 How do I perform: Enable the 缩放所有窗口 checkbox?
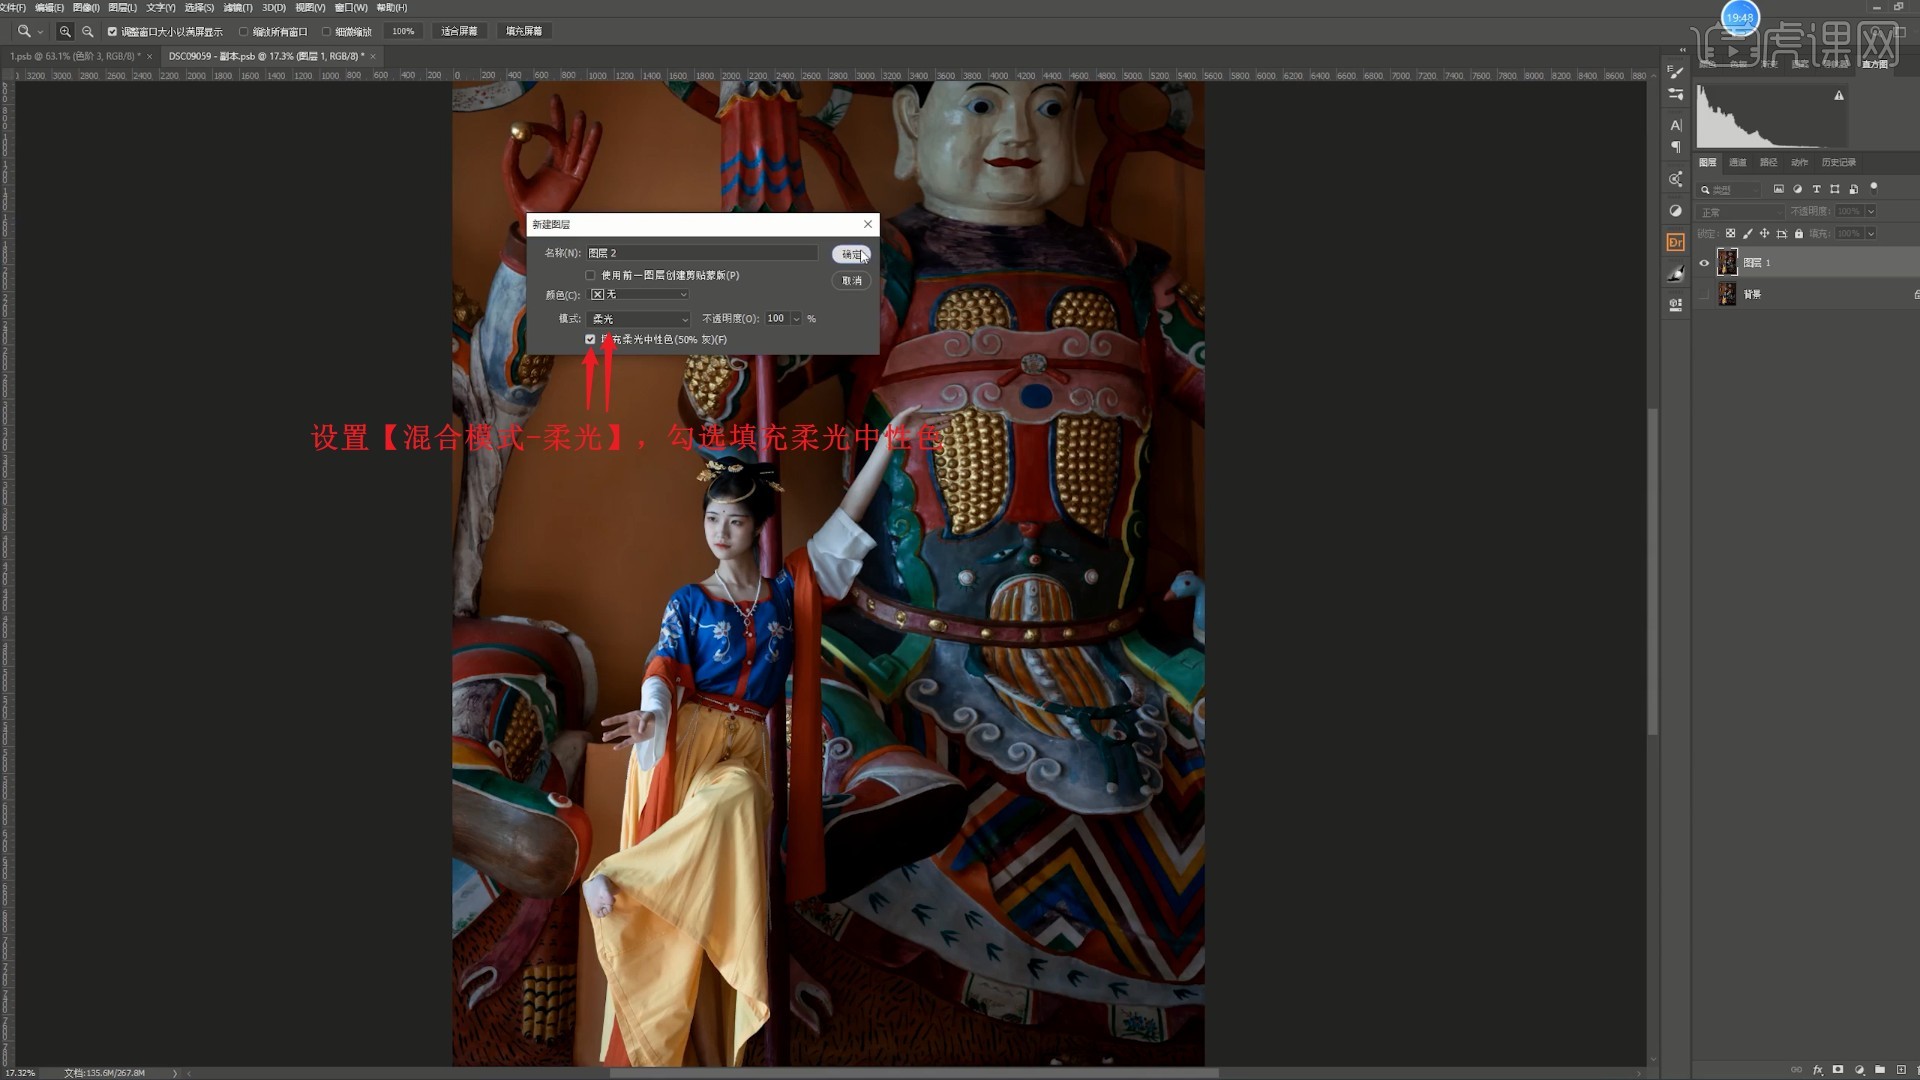click(244, 31)
